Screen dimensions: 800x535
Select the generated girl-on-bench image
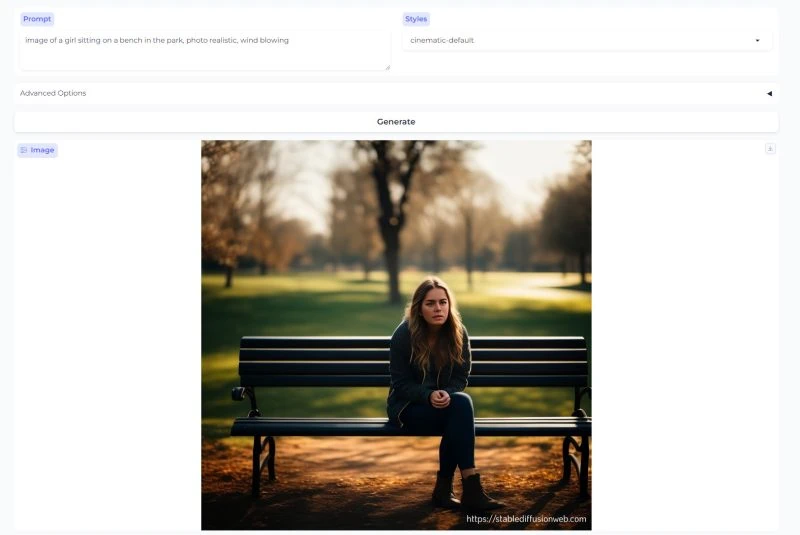coord(396,335)
